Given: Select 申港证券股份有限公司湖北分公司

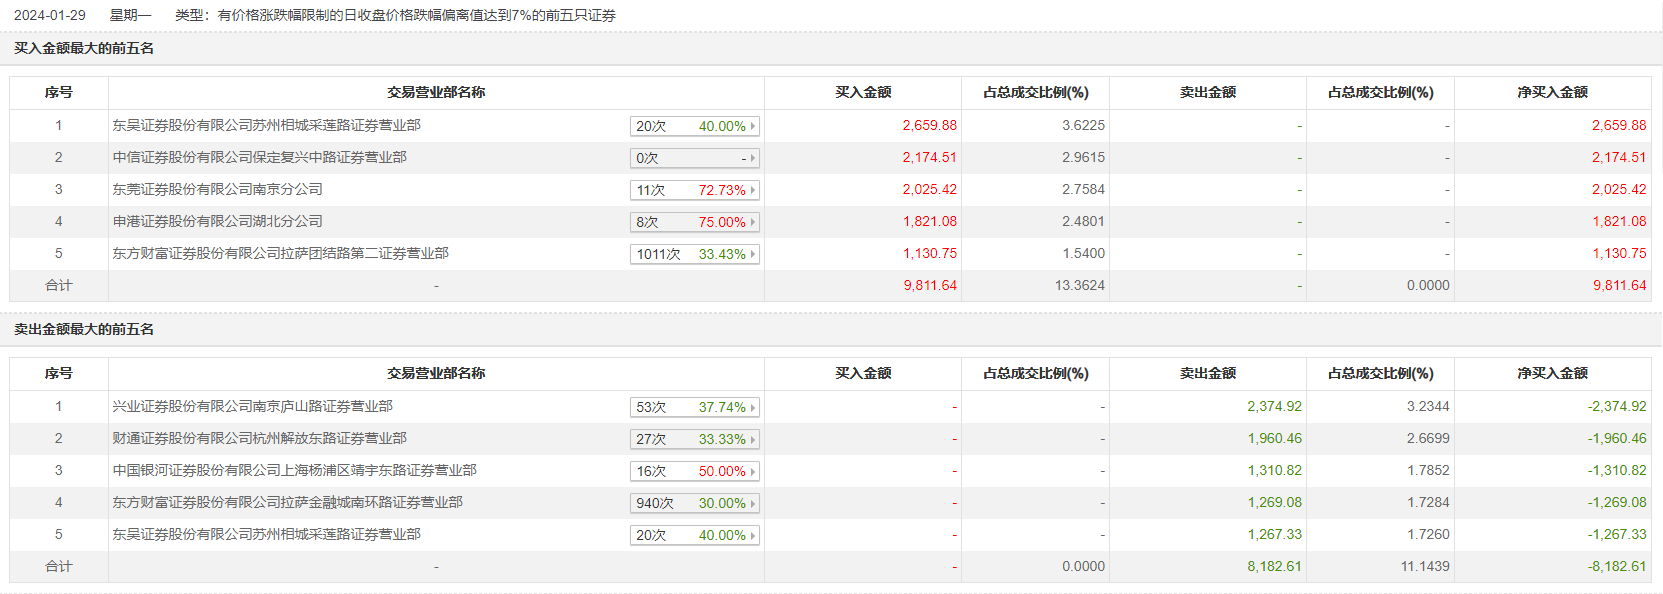Looking at the screenshot, I should click(x=217, y=221).
